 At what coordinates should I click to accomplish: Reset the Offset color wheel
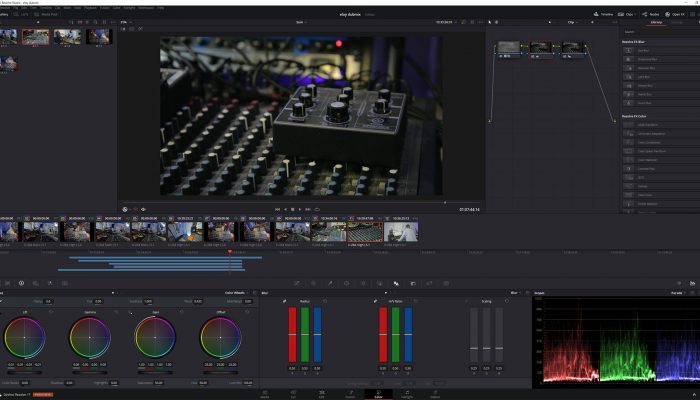click(x=247, y=312)
